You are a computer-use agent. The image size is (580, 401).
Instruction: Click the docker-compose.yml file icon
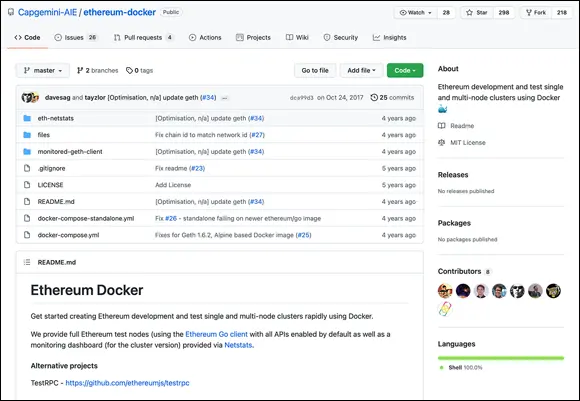(27, 235)
